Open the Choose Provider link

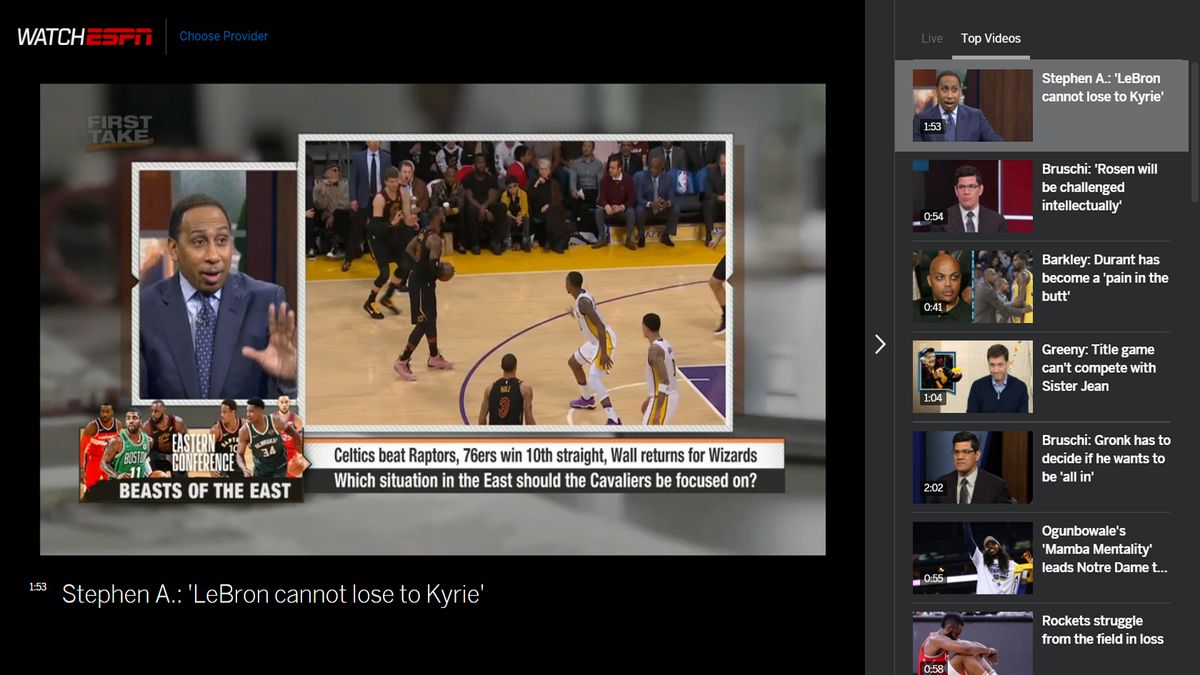click(224, 36)
